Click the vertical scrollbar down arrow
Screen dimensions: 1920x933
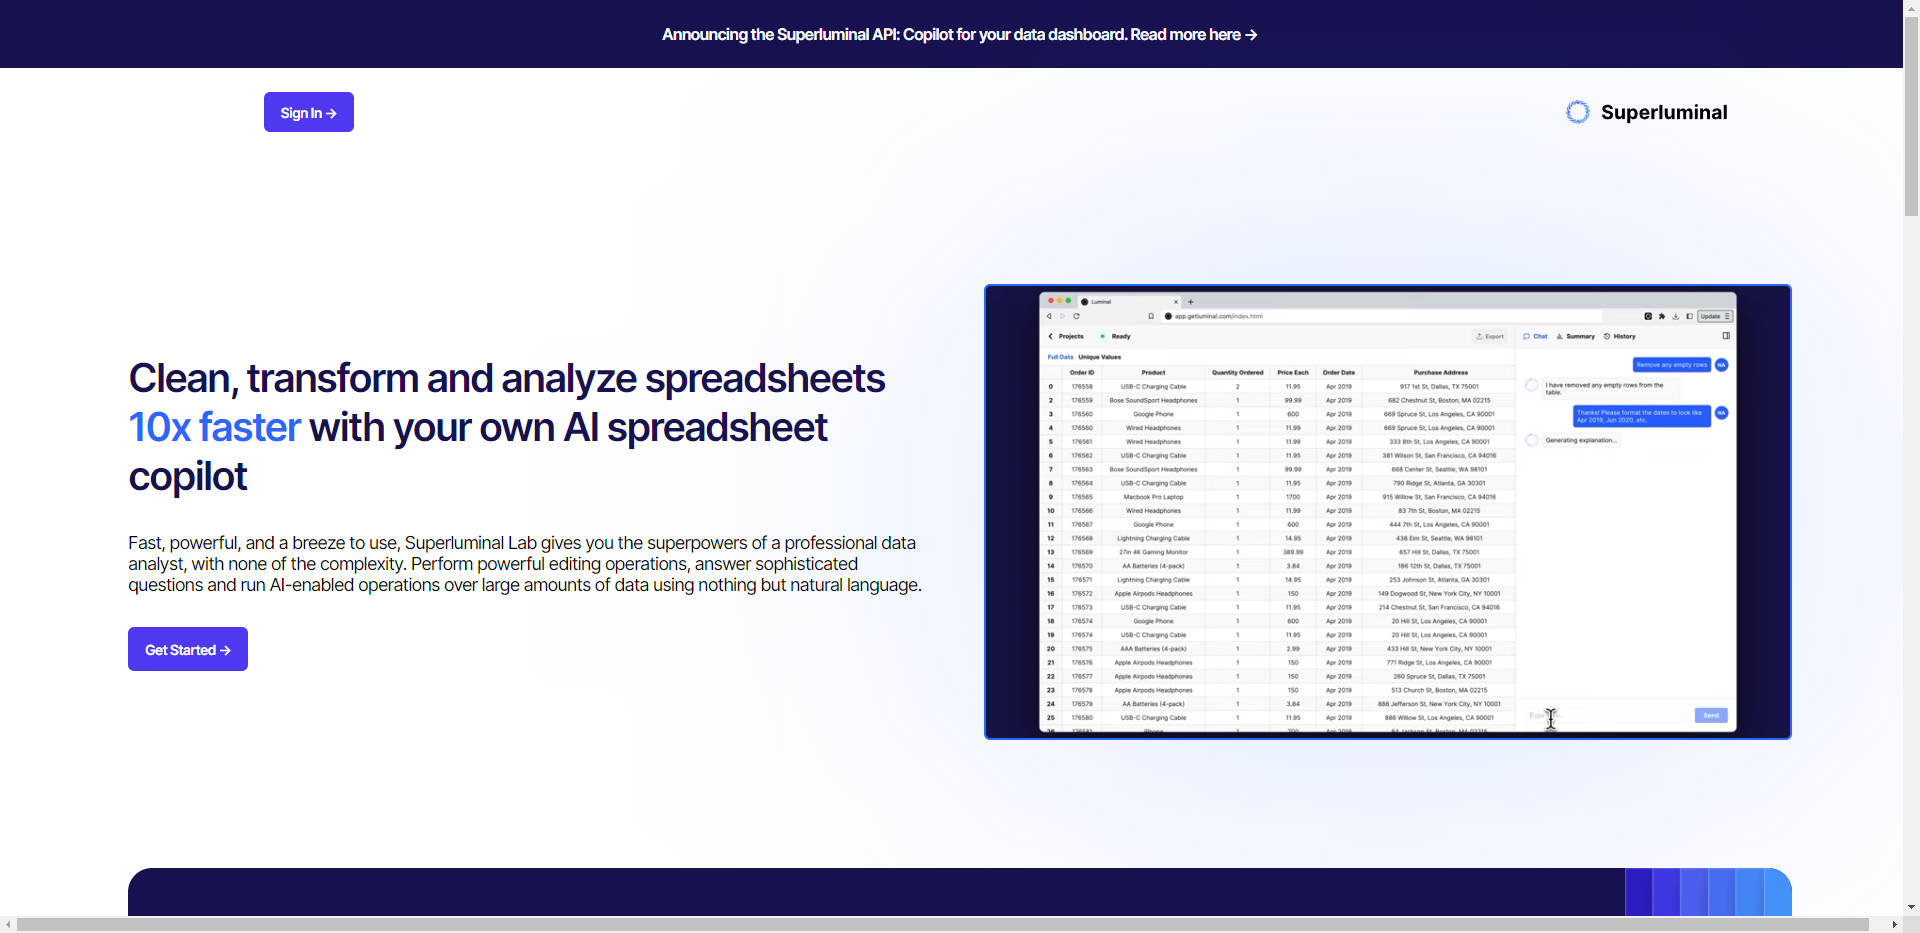coord(1911,907)
